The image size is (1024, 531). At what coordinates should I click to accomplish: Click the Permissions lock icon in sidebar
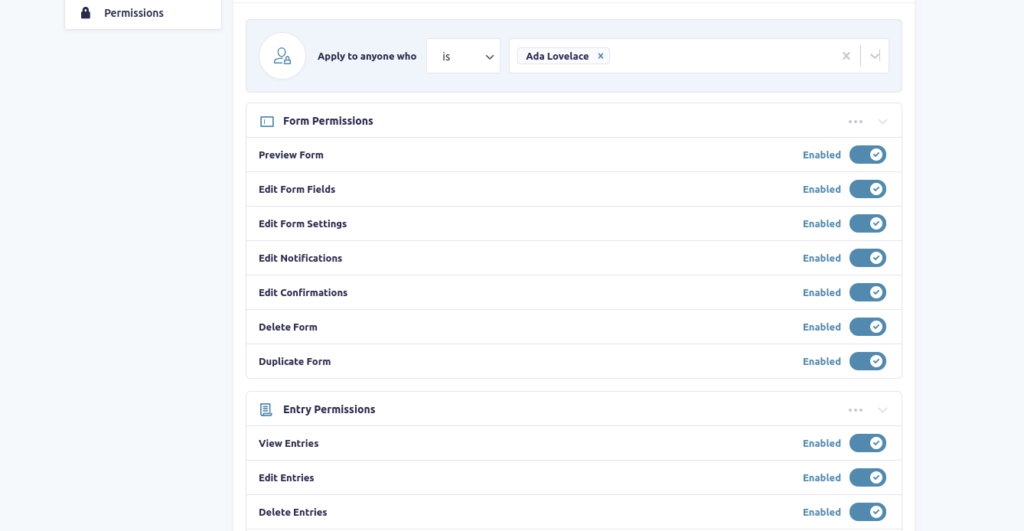click(86, 12)
